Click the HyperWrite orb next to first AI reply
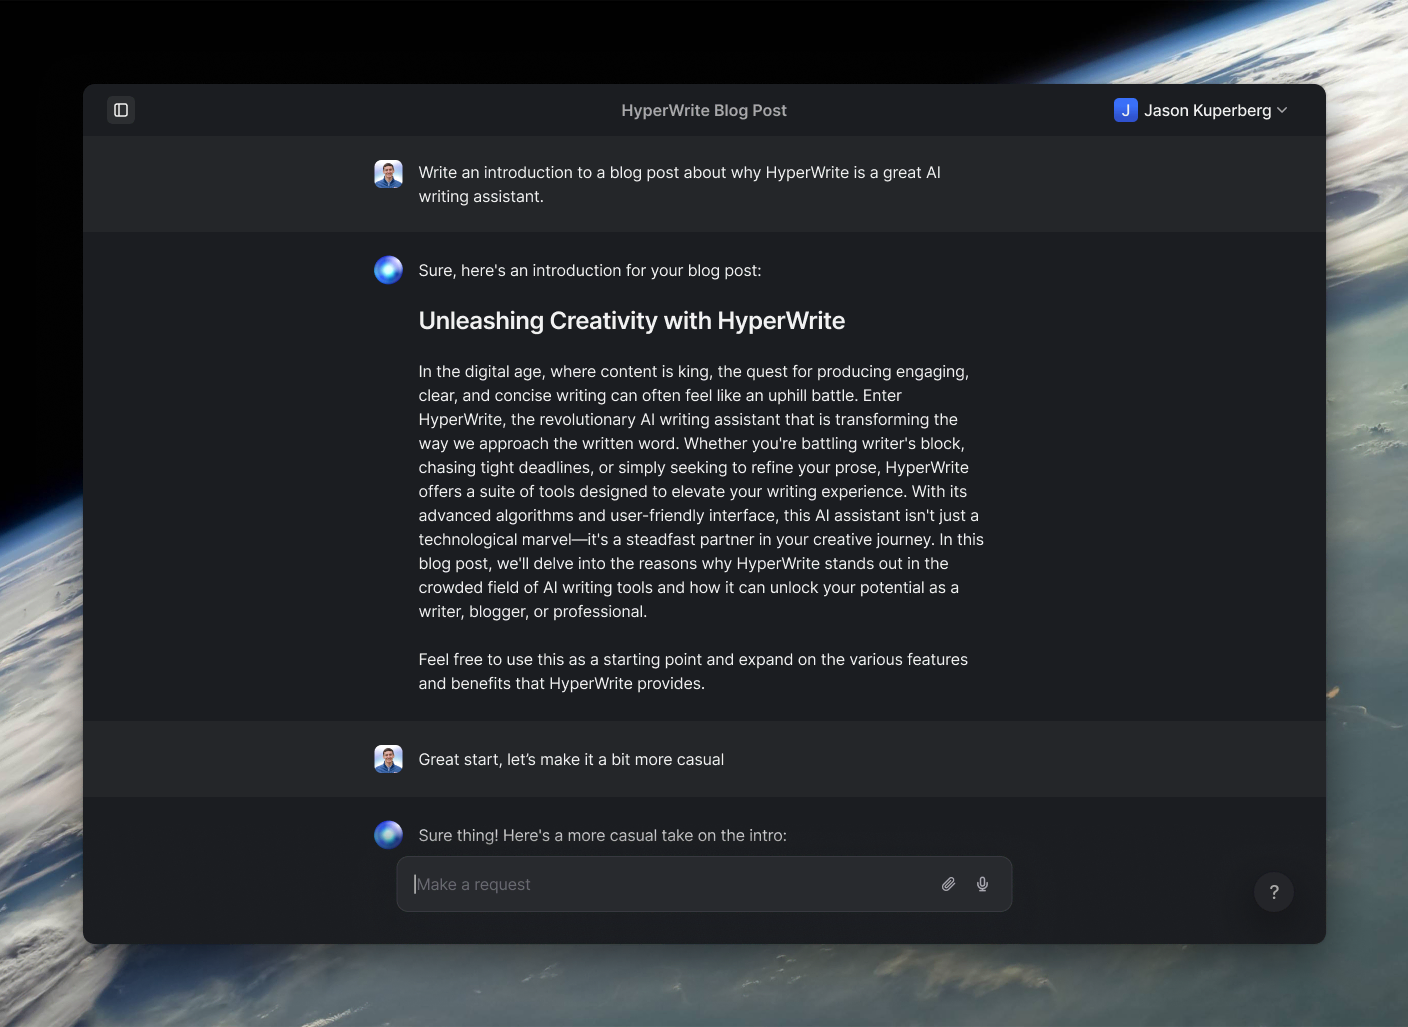This screenshot has height=1027, width=1408. pyautogui.click(x=388, y=270)
